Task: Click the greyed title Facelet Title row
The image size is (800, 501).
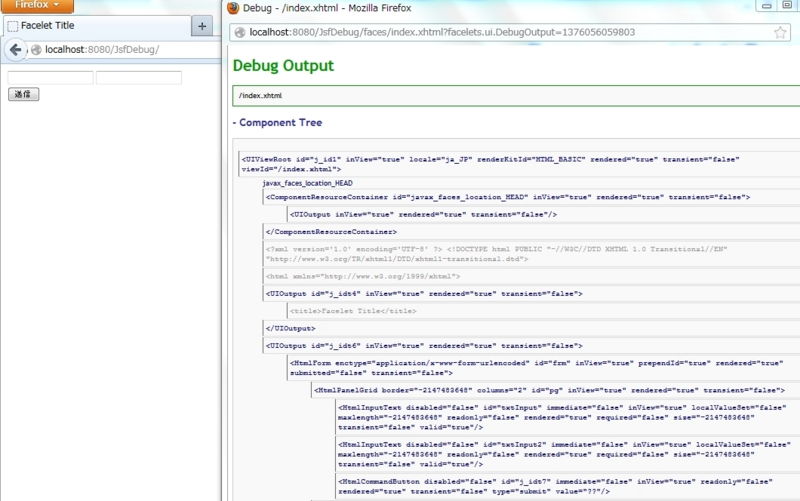Action: point(543,311)
